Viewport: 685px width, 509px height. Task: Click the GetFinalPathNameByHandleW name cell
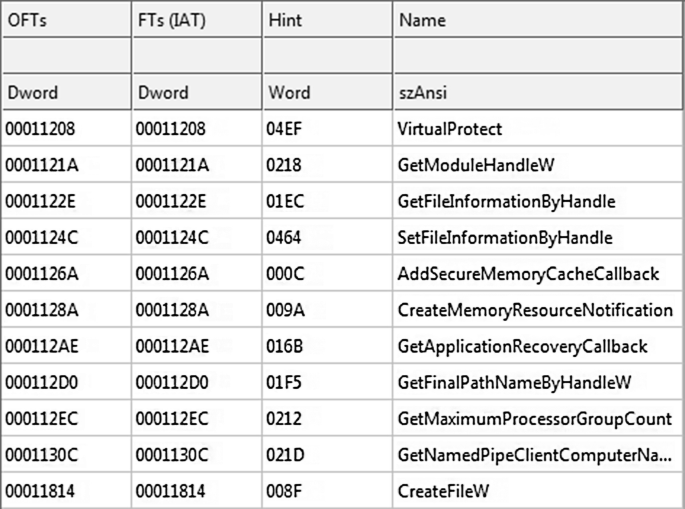coord(514,383)
